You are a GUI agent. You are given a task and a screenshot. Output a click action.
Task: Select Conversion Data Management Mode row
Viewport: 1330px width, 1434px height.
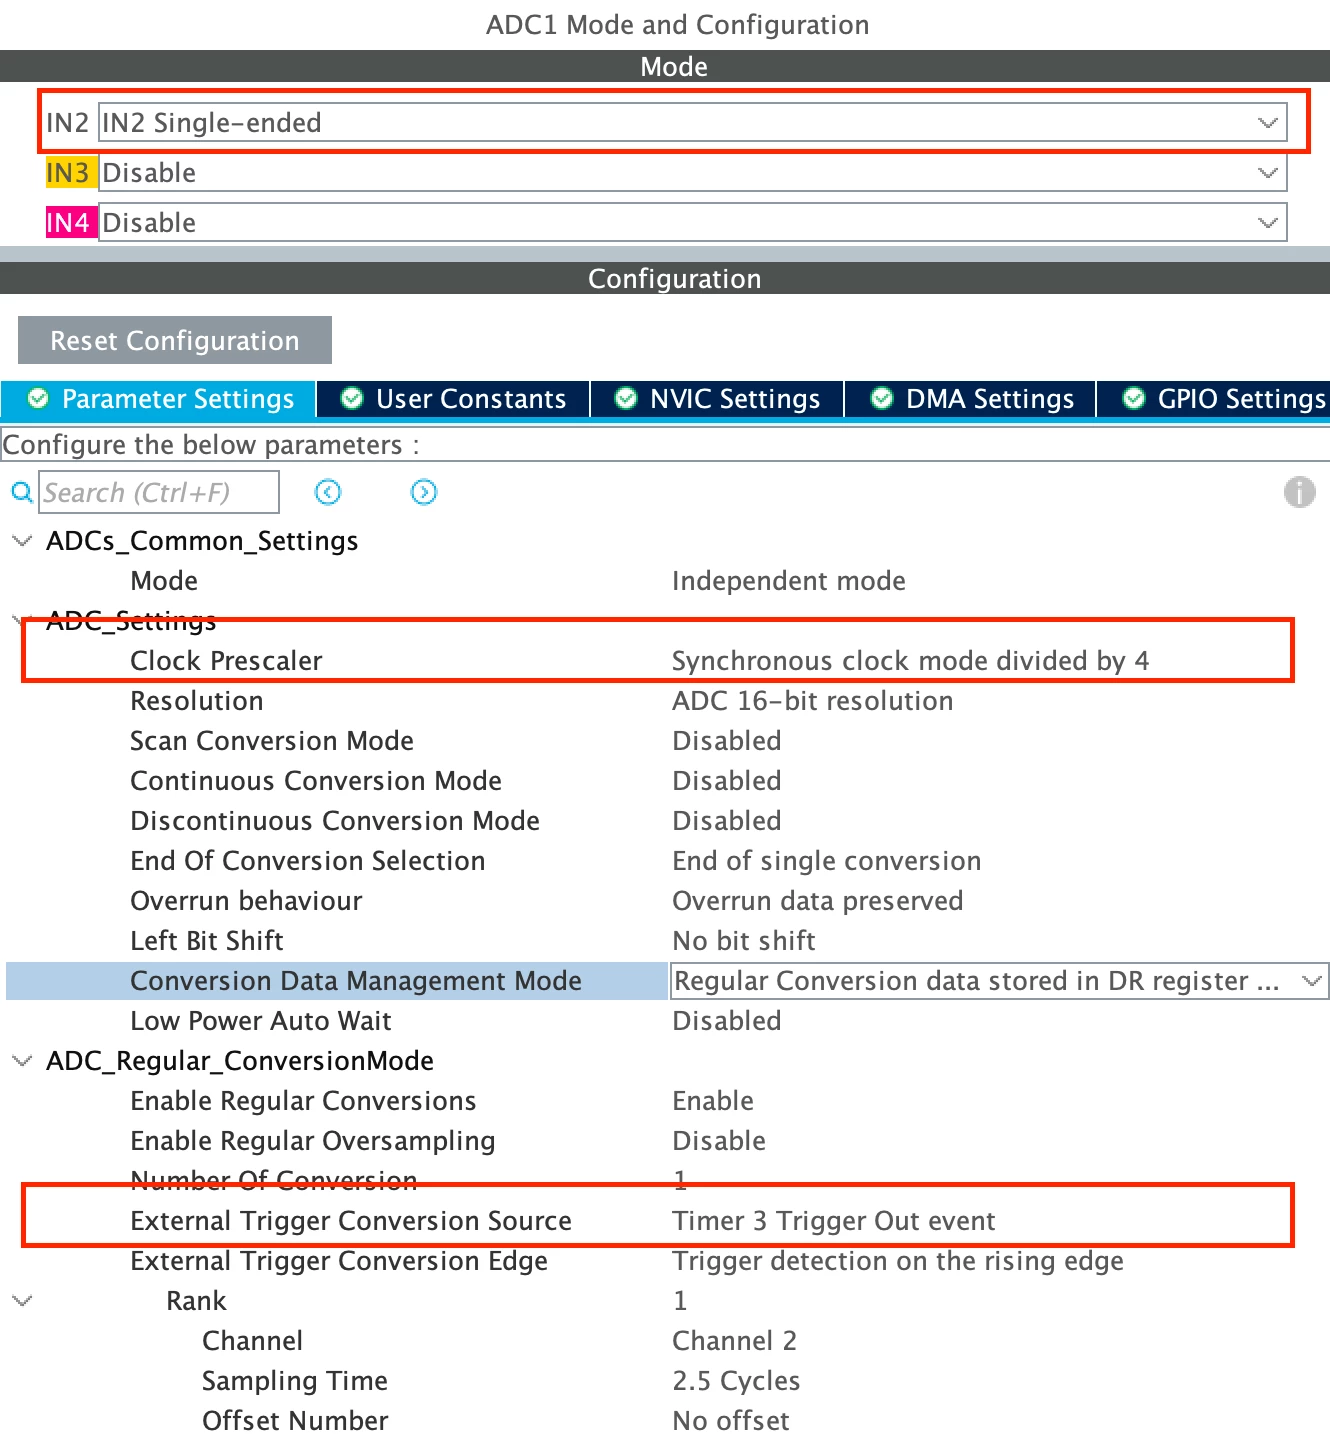337,981
